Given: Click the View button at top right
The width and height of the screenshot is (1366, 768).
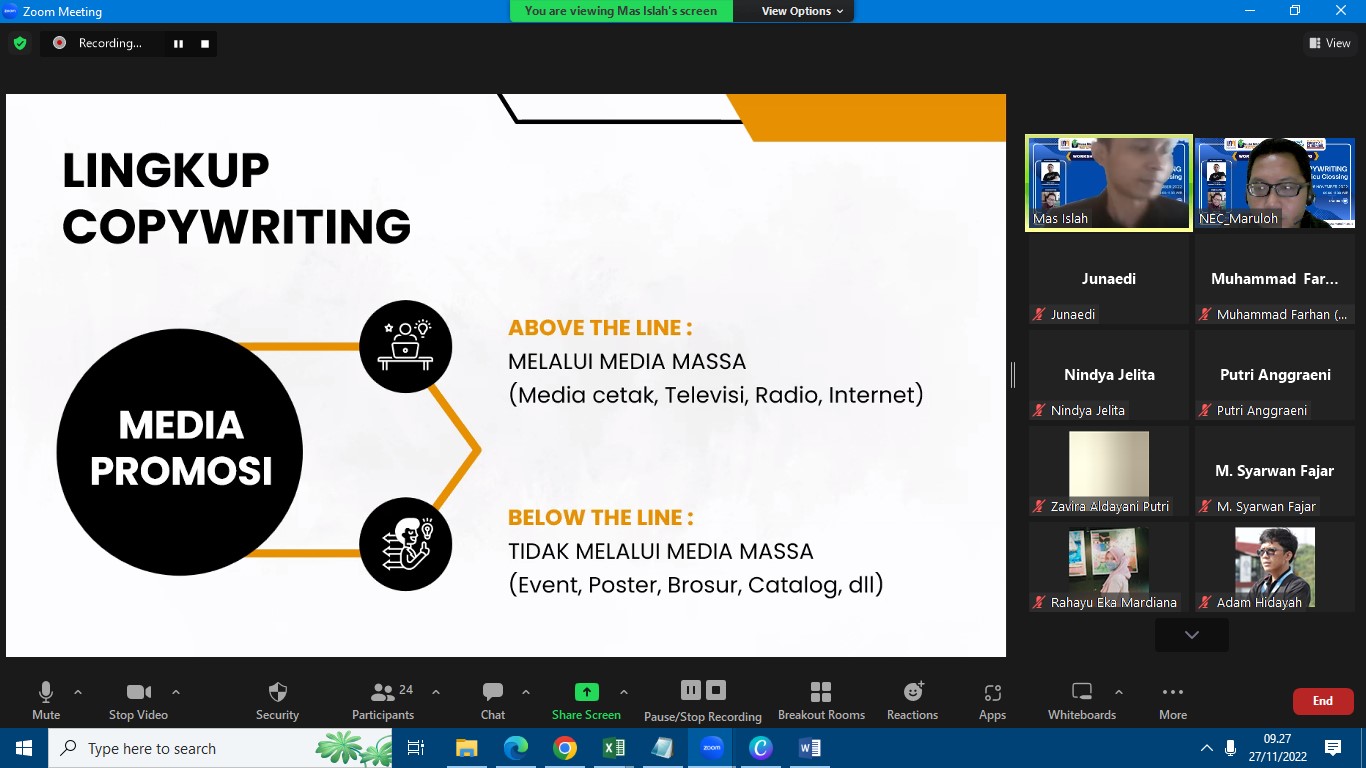Looking at the screenshot, I should [x=1329, y=43].
